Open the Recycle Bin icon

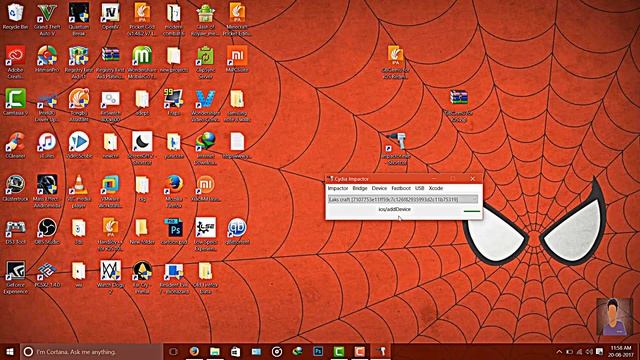[x=16, y=16]
